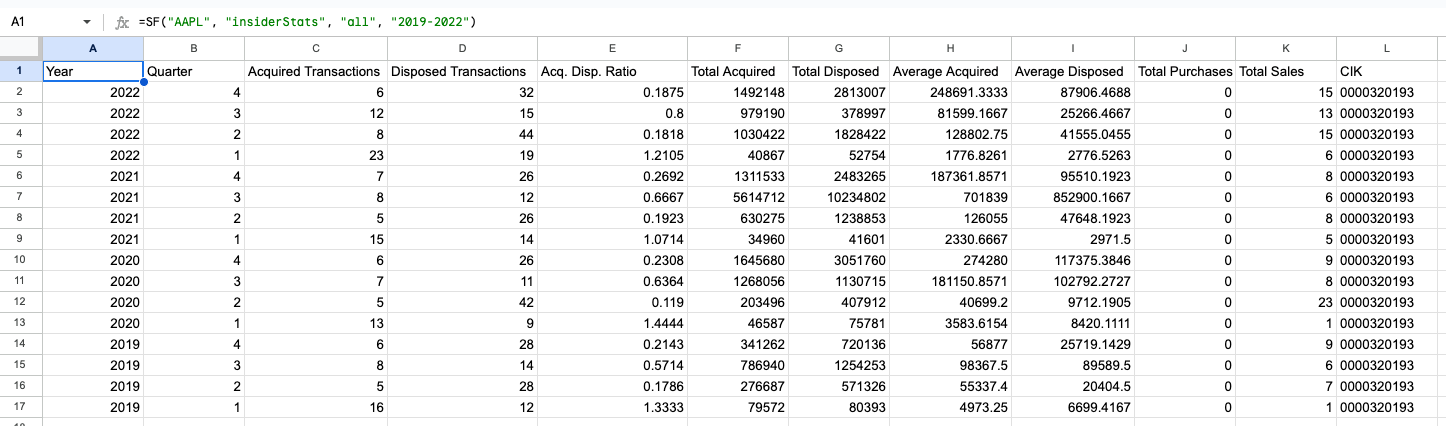Select column C header
This screenshot has width=1446, height=426.
tap(315, 48)
